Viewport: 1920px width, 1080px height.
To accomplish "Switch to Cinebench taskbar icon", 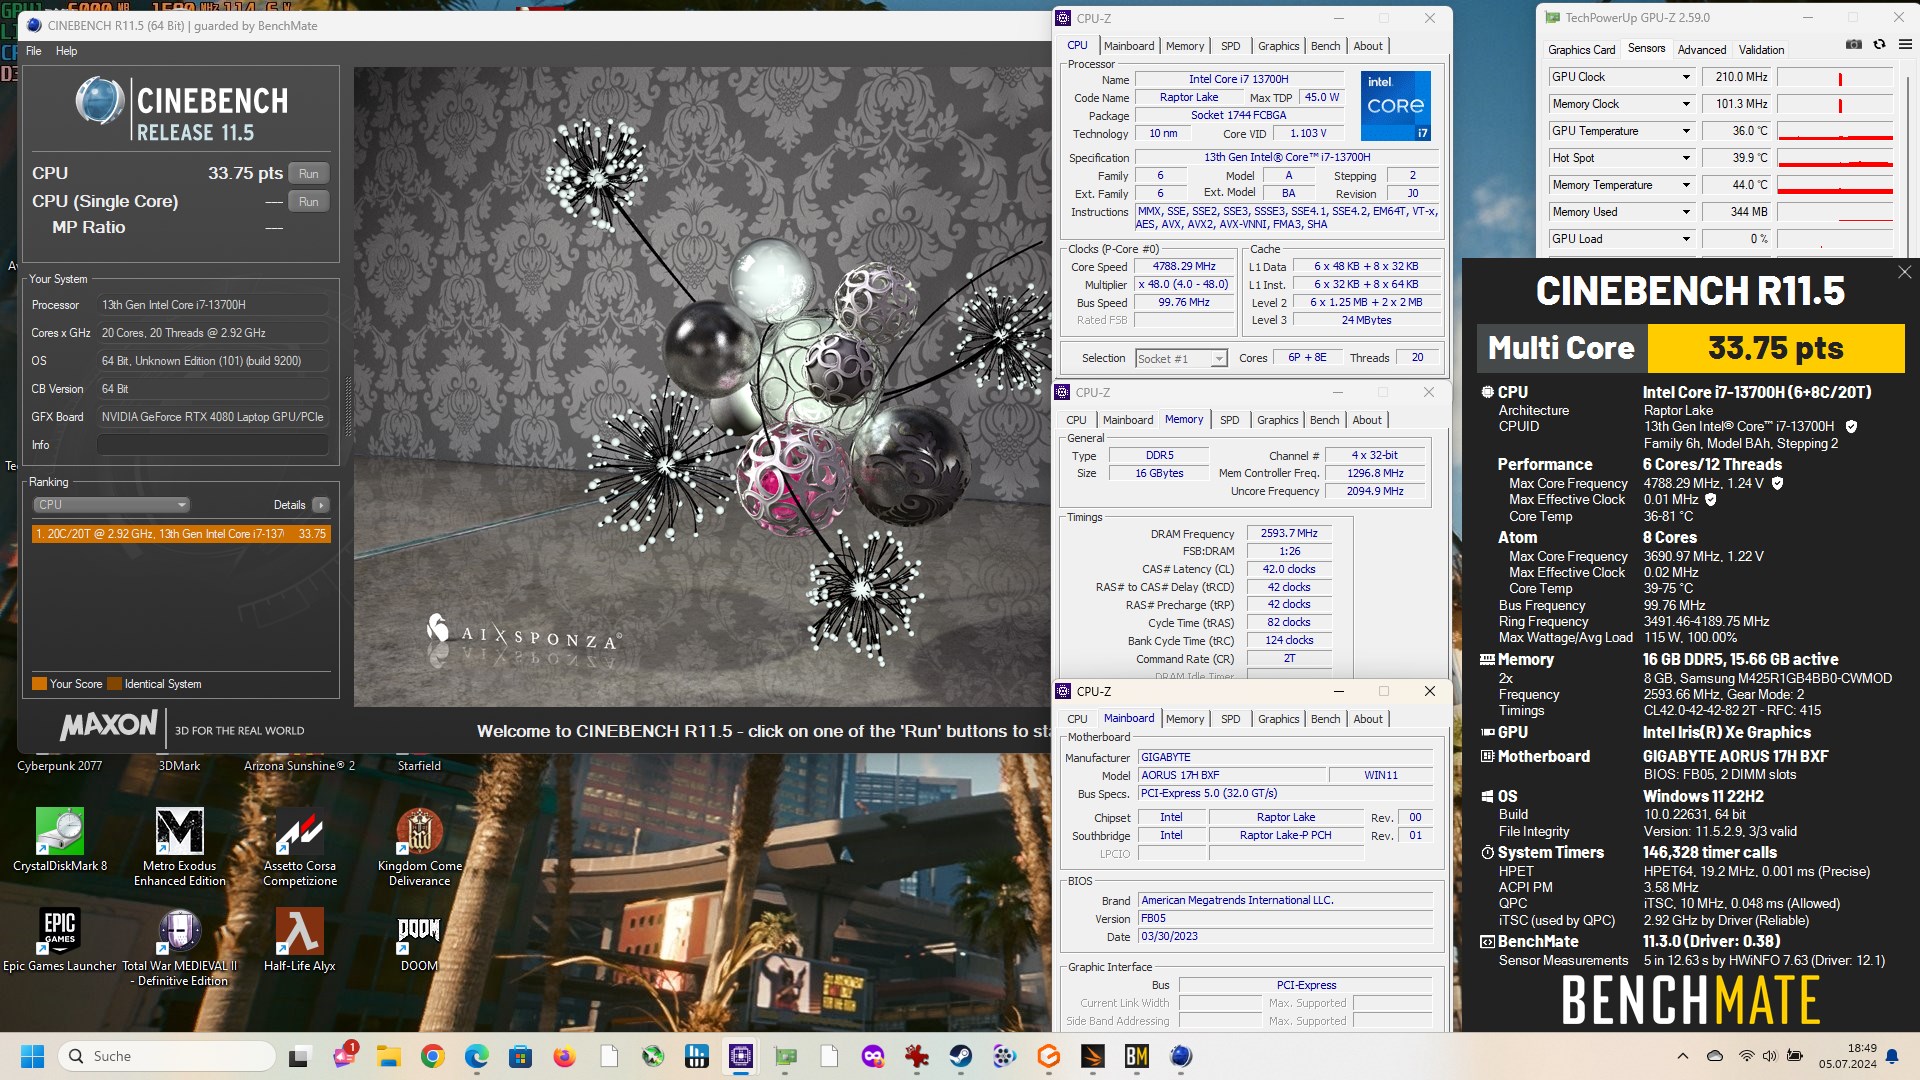I will pos(1181,1056).
